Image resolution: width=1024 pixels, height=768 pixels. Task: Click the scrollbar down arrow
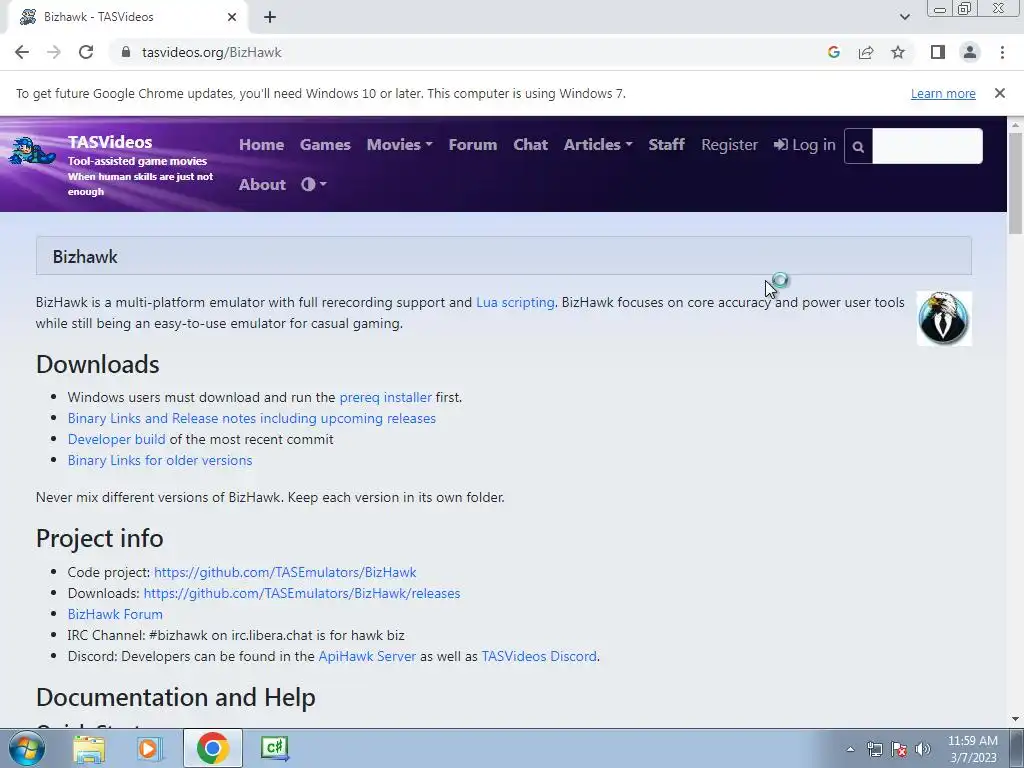click(1016, 719)
